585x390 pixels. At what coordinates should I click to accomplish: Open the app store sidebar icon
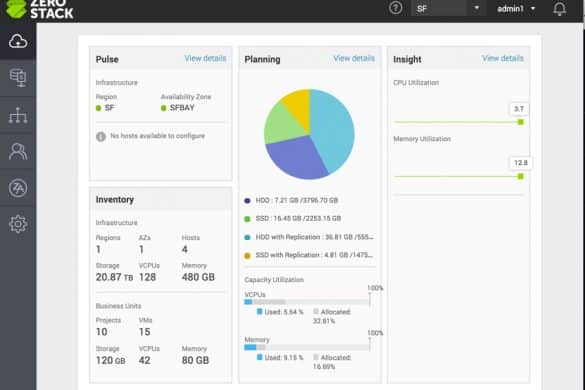pyautogui.click(x=18, y=188)
